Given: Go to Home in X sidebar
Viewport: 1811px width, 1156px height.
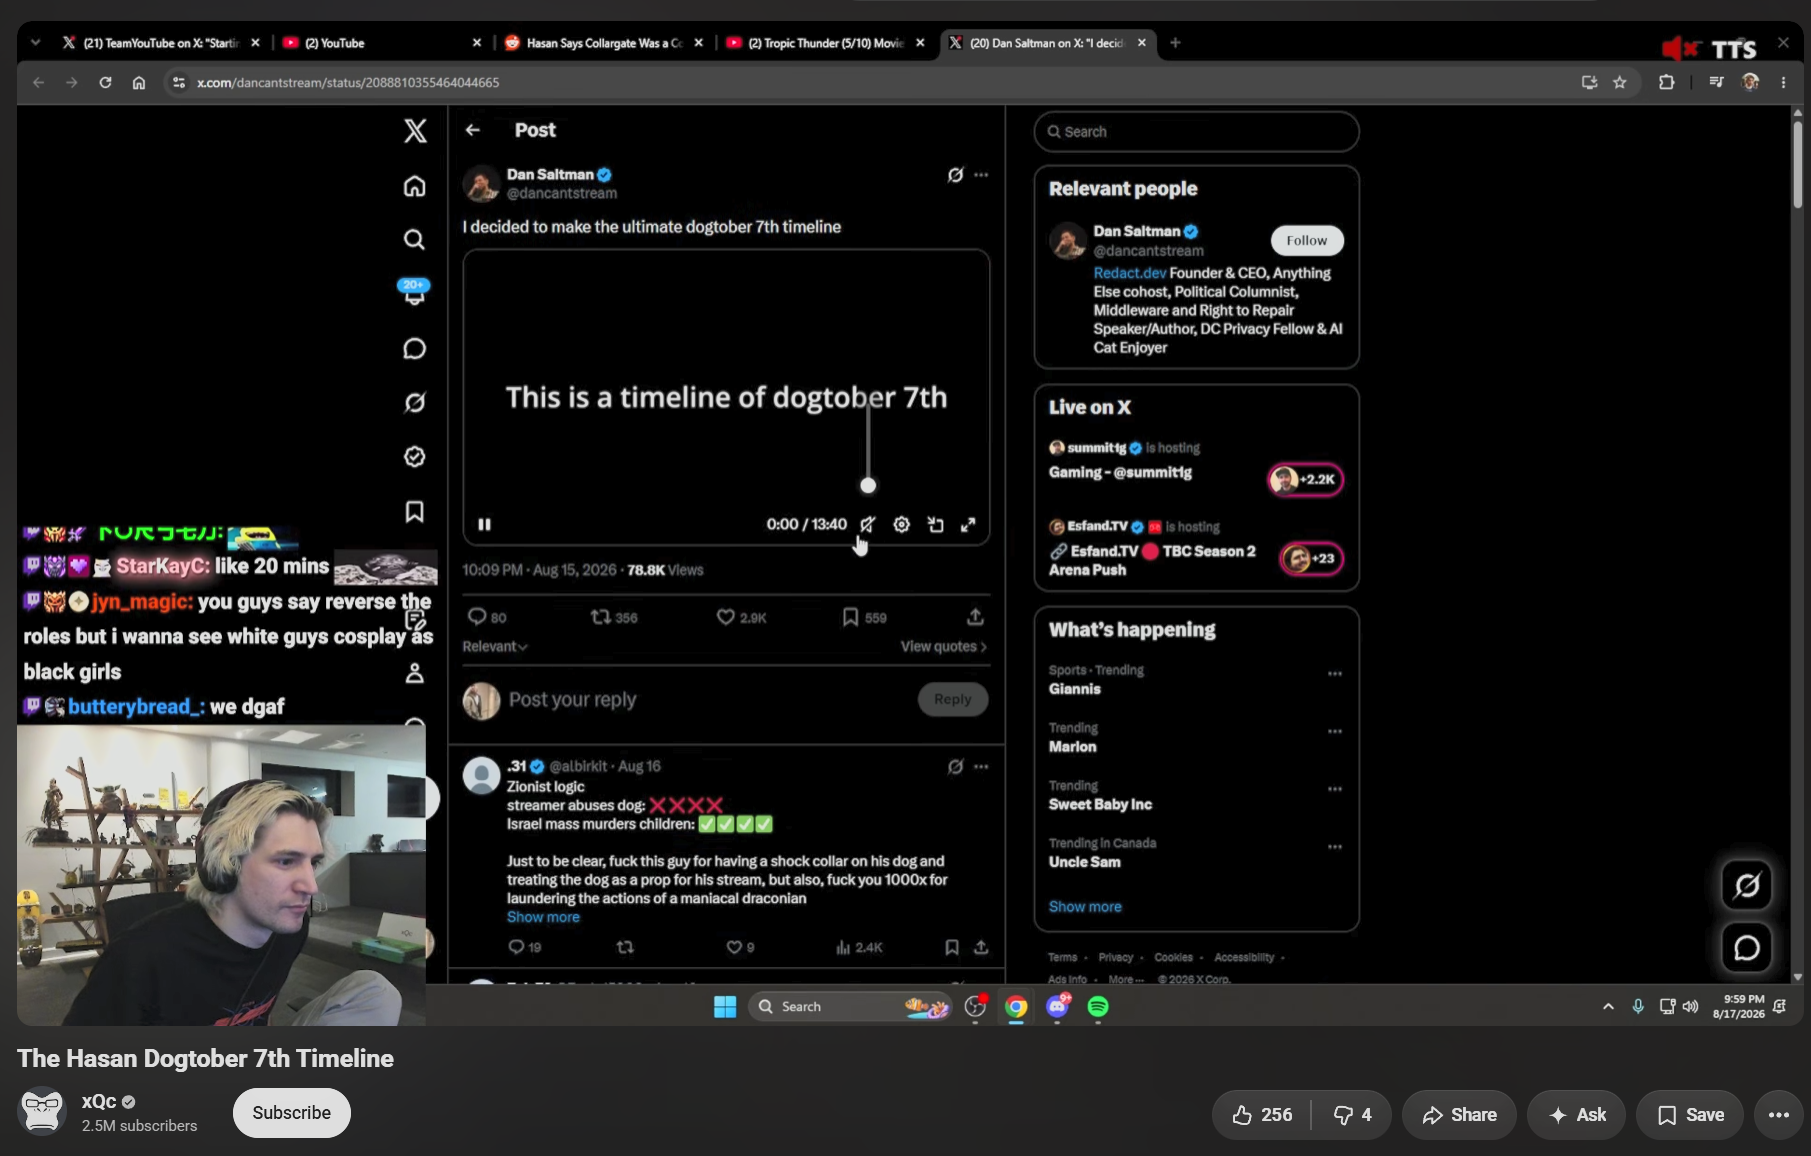Looking at the screenshot, I should (x=414, y=187).
